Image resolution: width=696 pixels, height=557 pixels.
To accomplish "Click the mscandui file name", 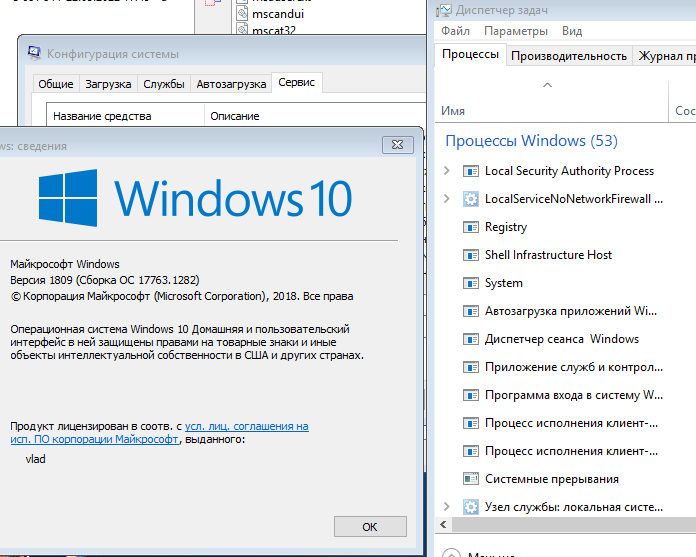I will click(x=278, y=14).
